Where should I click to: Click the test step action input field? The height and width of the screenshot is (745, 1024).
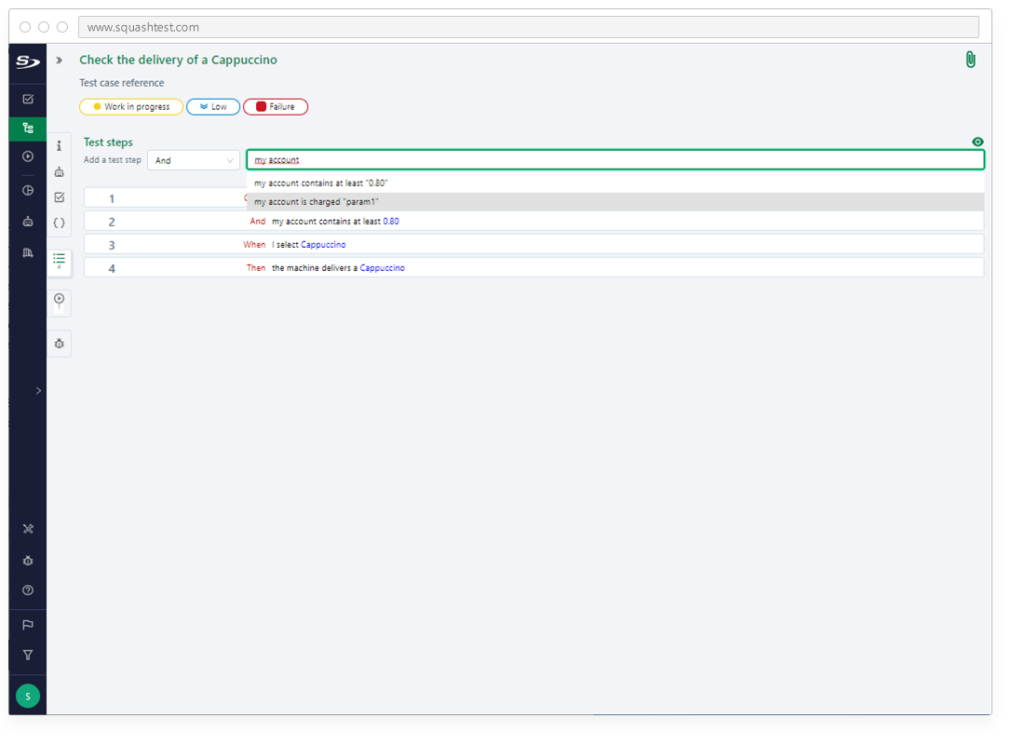pyautogui.click(x=615, y=160)
